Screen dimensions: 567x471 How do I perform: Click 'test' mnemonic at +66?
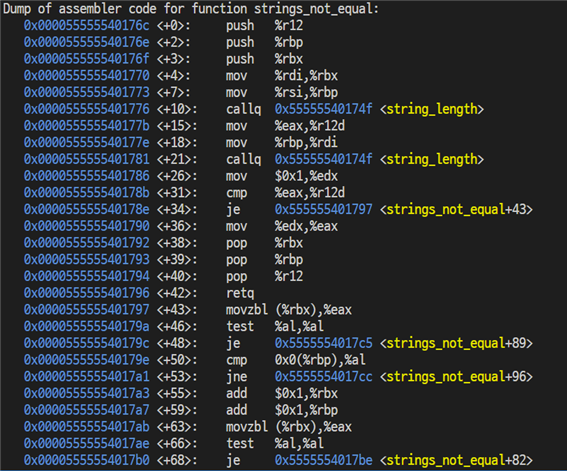coord(240,443)
